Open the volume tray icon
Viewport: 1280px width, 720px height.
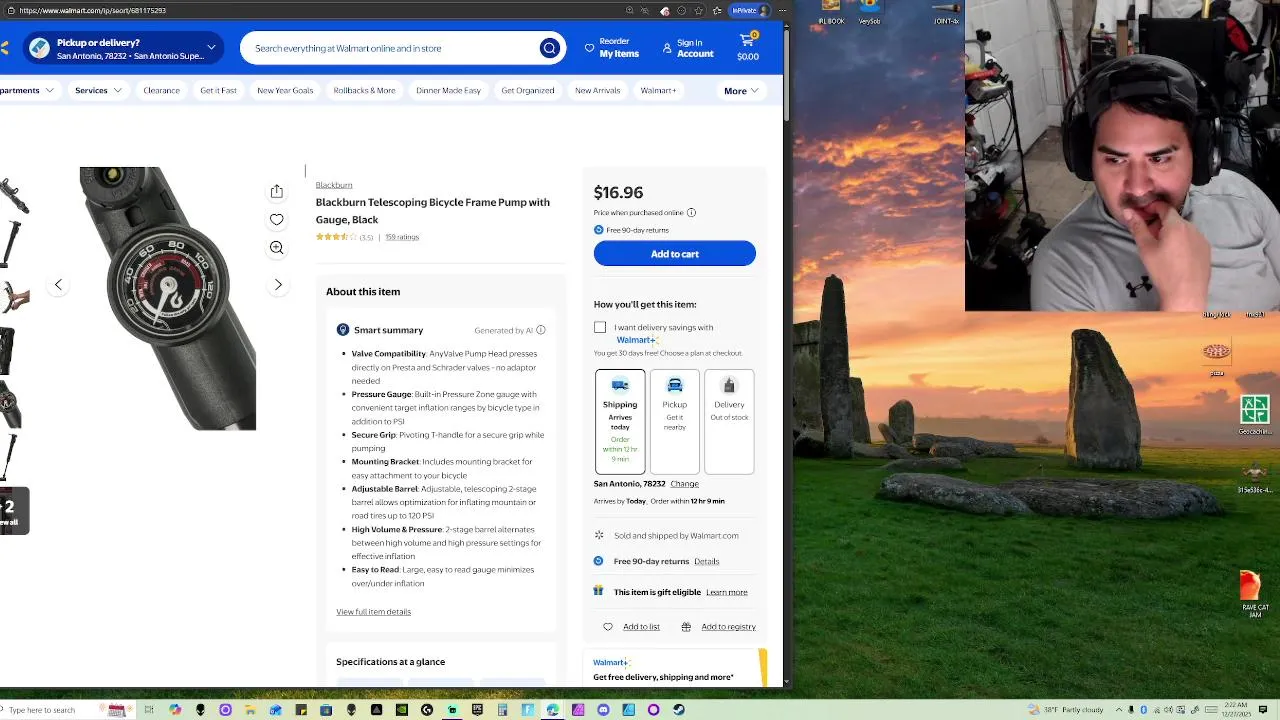click(1168, 710)
